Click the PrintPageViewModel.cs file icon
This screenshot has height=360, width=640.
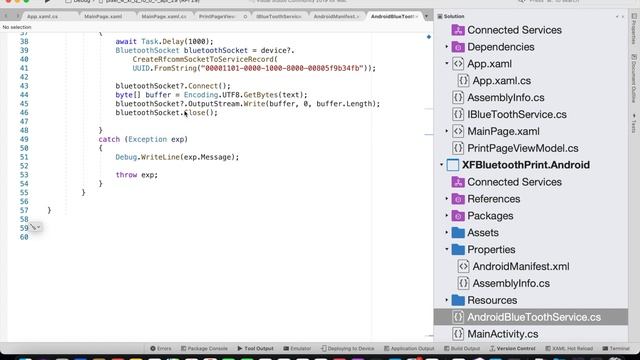[x=458, y=148]
